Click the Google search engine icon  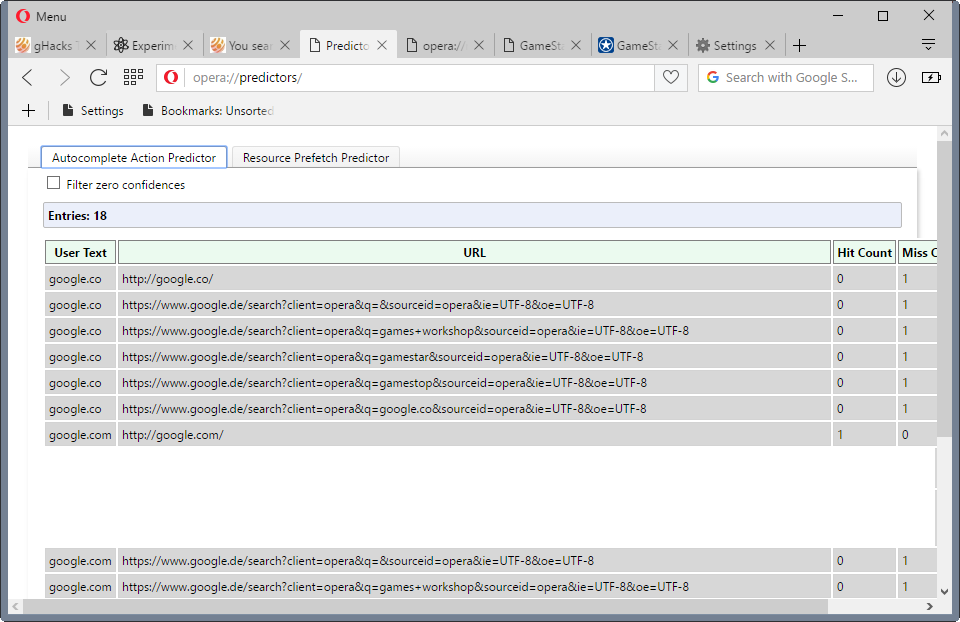[x=713, y=77]
